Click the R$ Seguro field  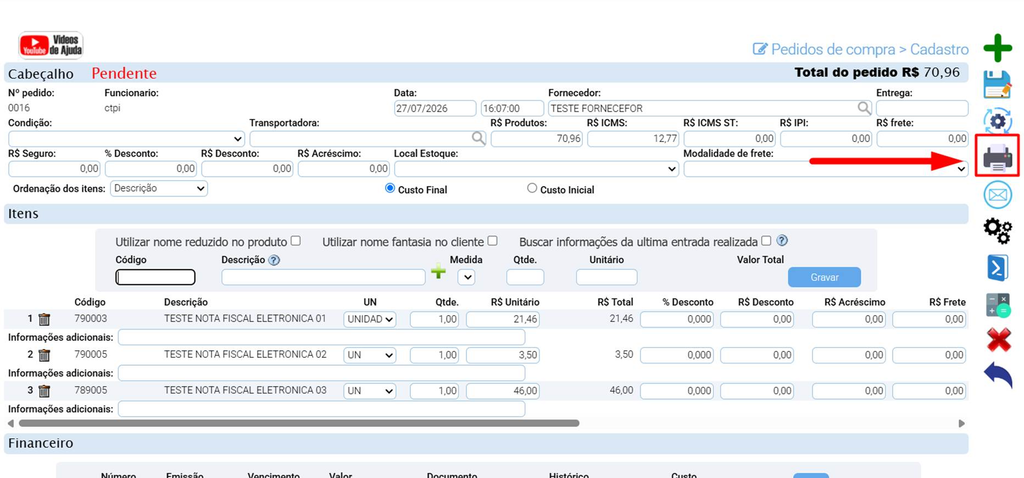click(x=54, y=169)
